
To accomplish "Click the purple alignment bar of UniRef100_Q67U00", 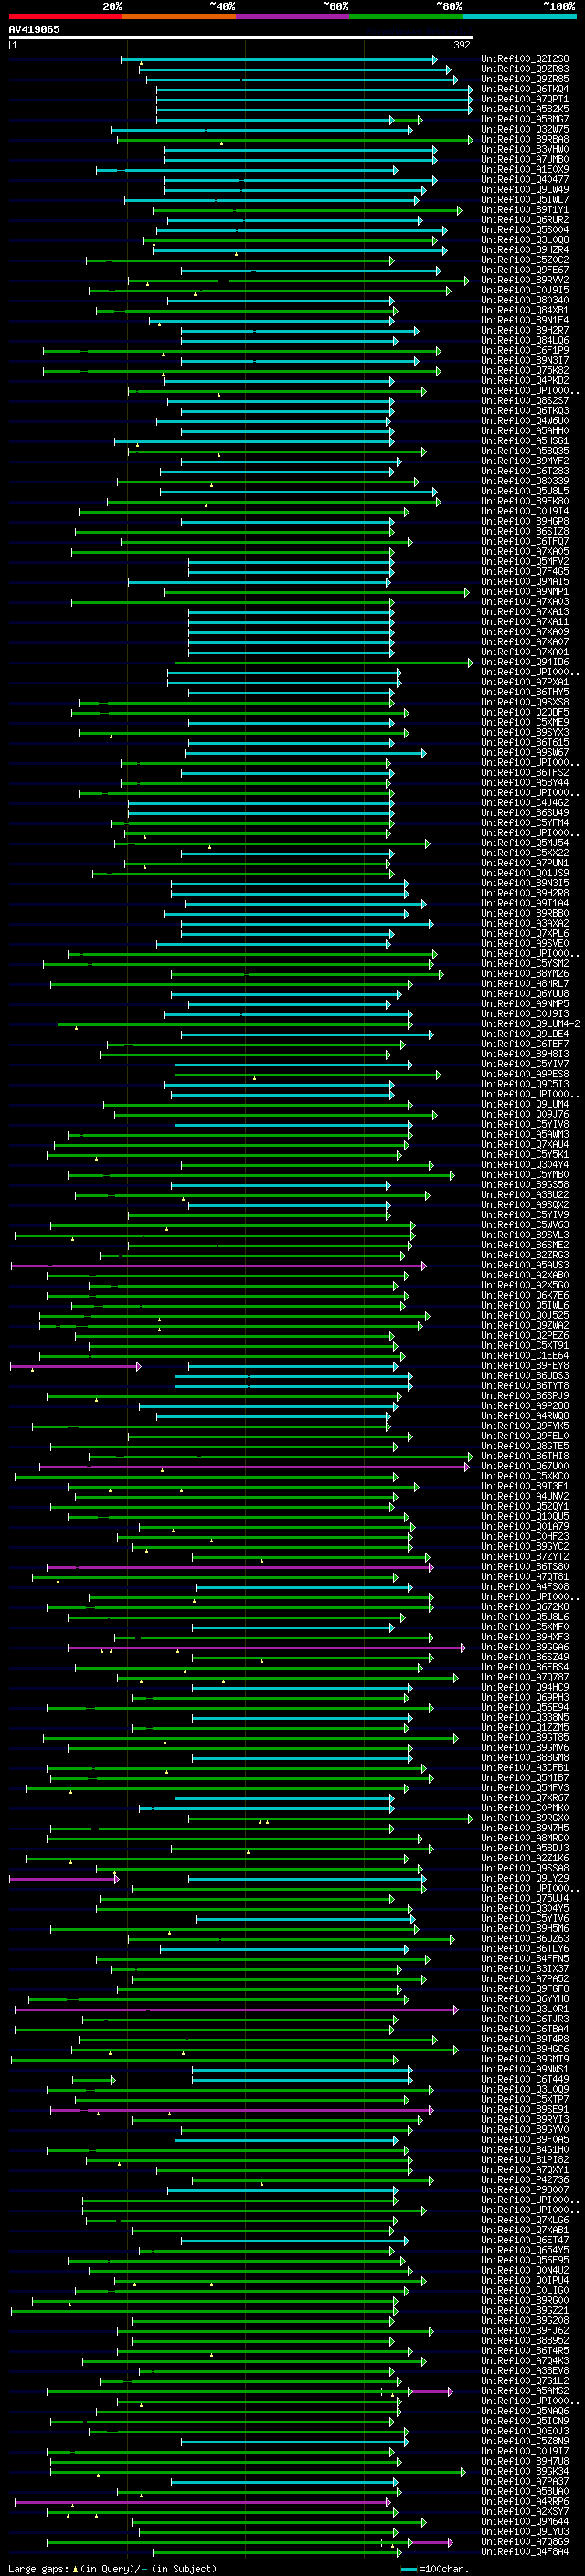I will click(x=254, y=1466).
